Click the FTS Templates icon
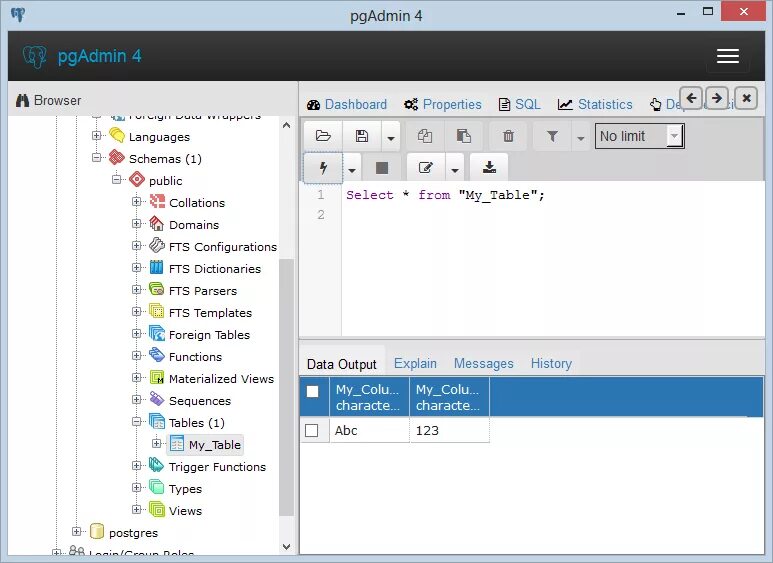This screenshot has width=773, height=563. pos(157,312)
